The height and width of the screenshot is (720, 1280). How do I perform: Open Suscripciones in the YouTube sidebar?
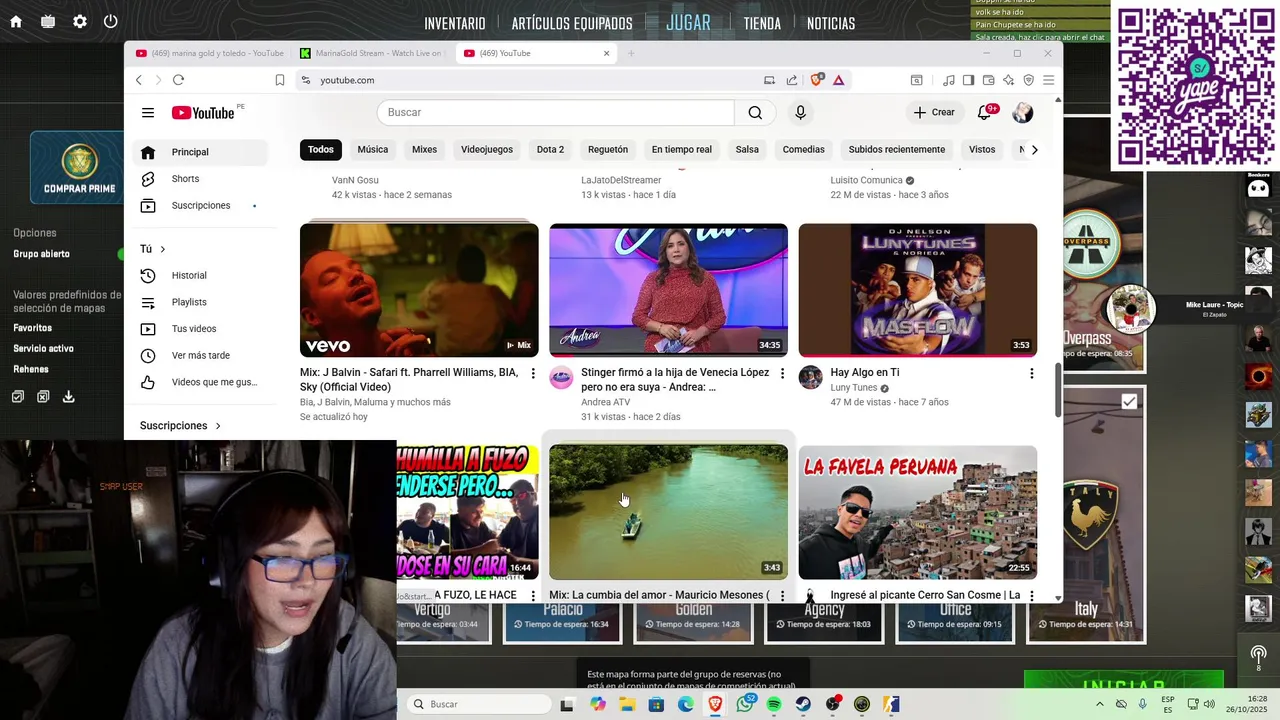tap(200, 206)
